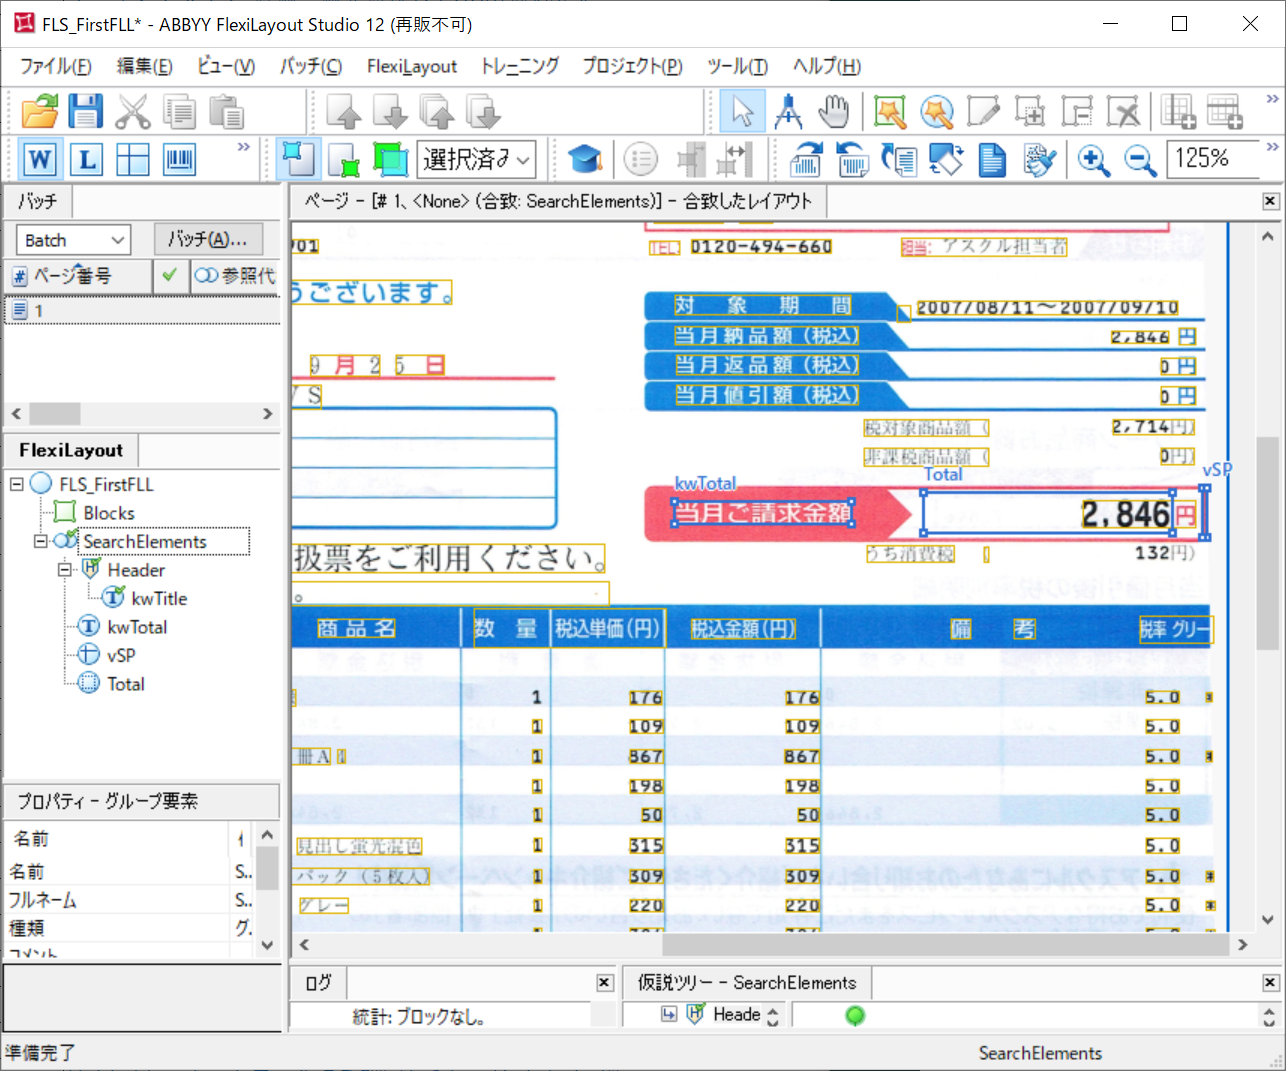Viewport: 1286px width, 1071px height.
Task: Collapse the SearchElements tree node
Action: (41, 541)
